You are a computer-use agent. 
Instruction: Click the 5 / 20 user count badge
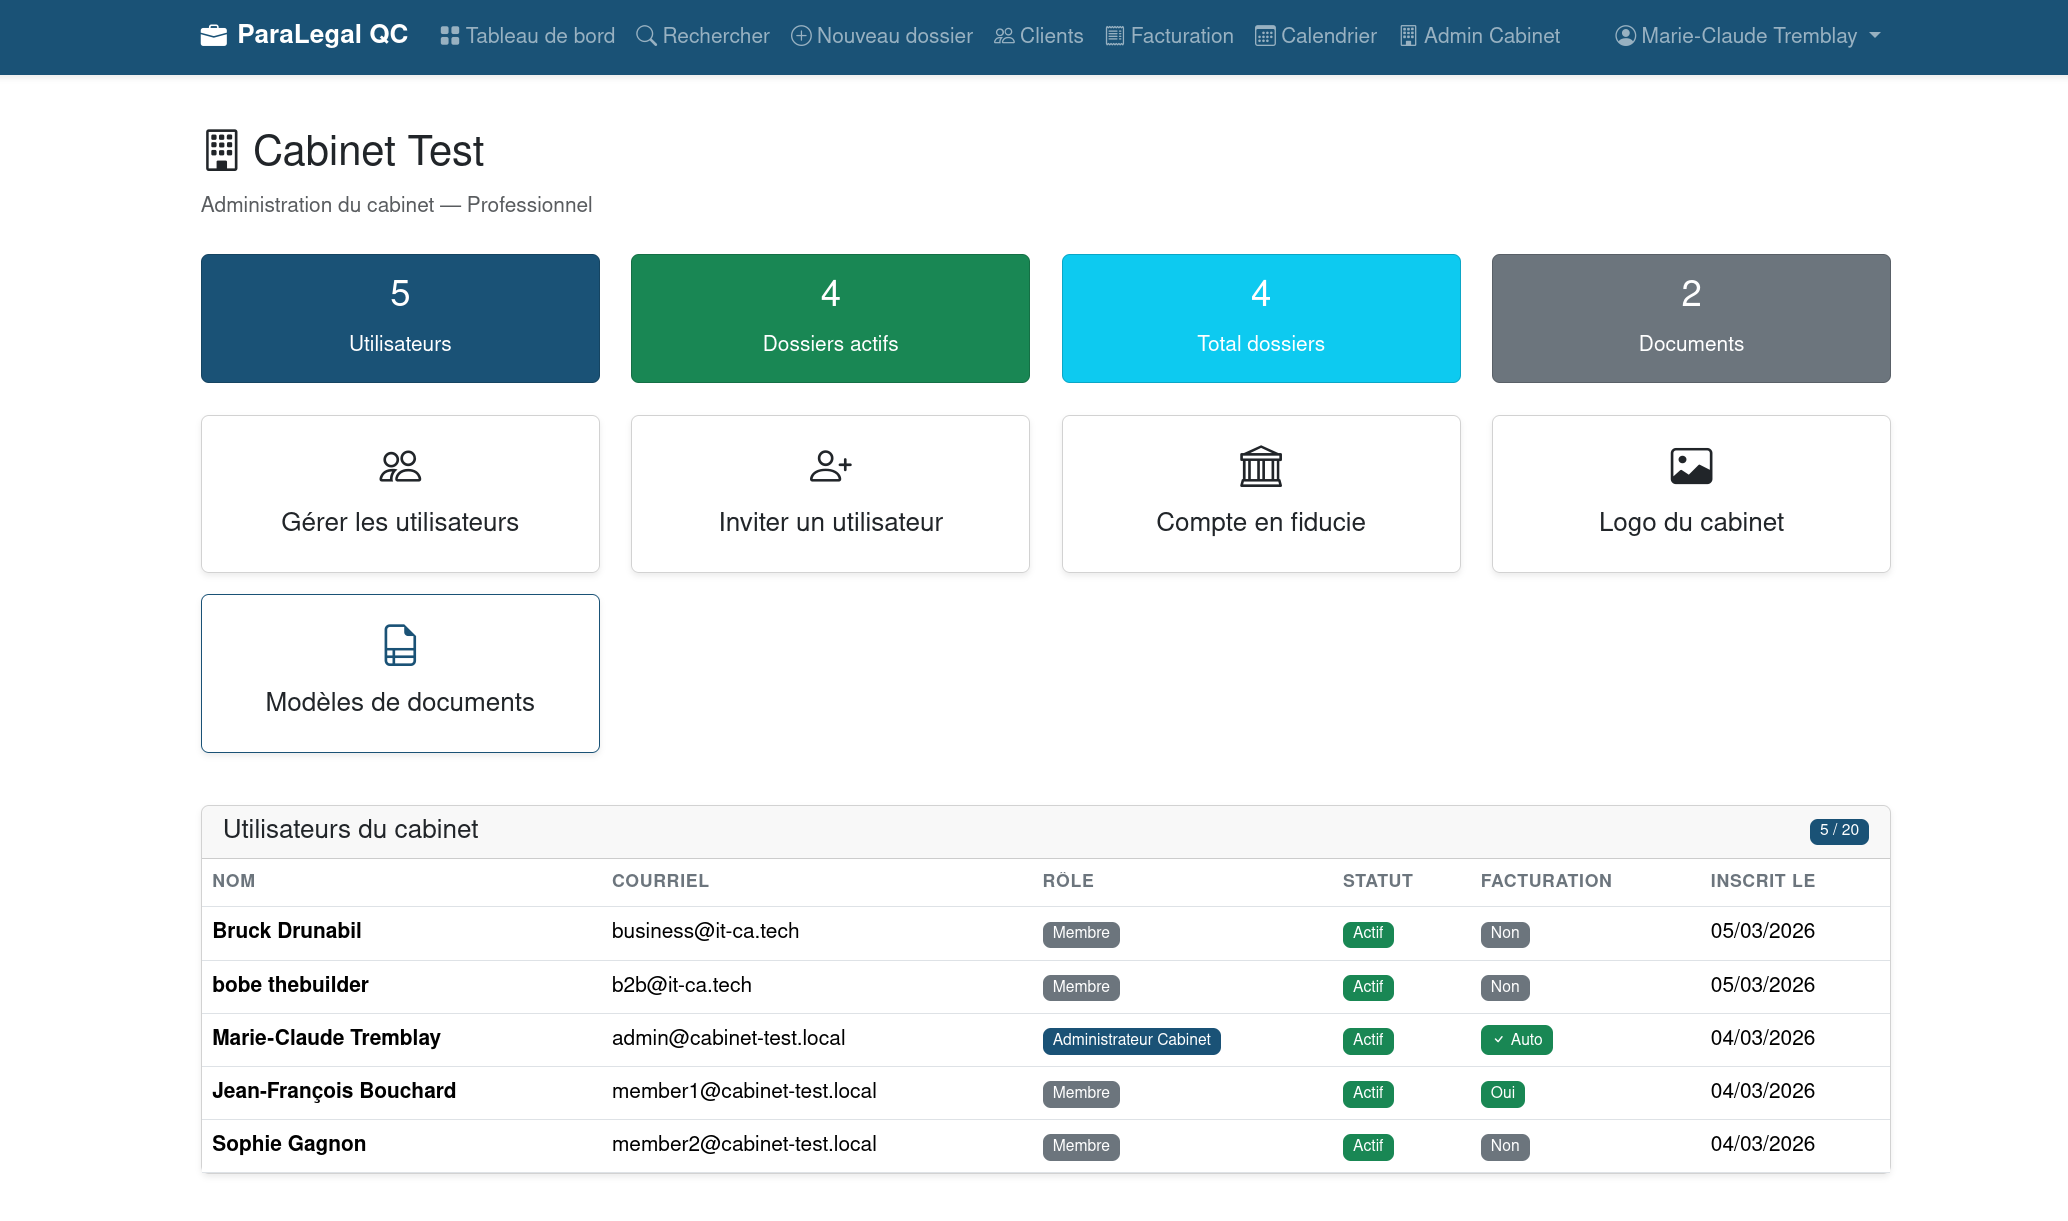tap(1838, 831)
